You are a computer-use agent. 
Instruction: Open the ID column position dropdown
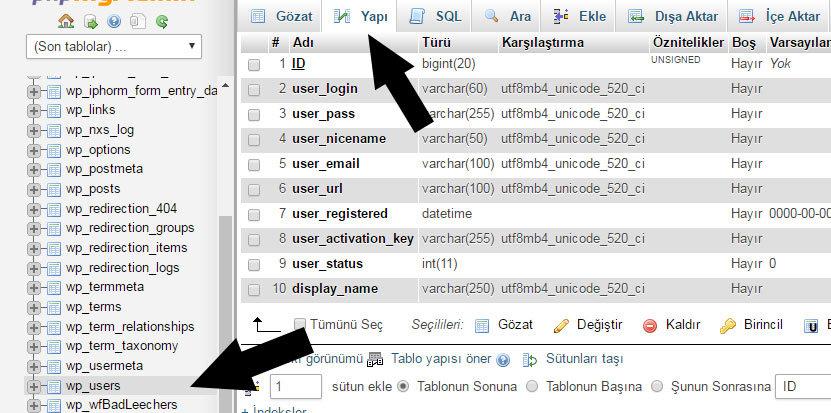coord(803,386)
